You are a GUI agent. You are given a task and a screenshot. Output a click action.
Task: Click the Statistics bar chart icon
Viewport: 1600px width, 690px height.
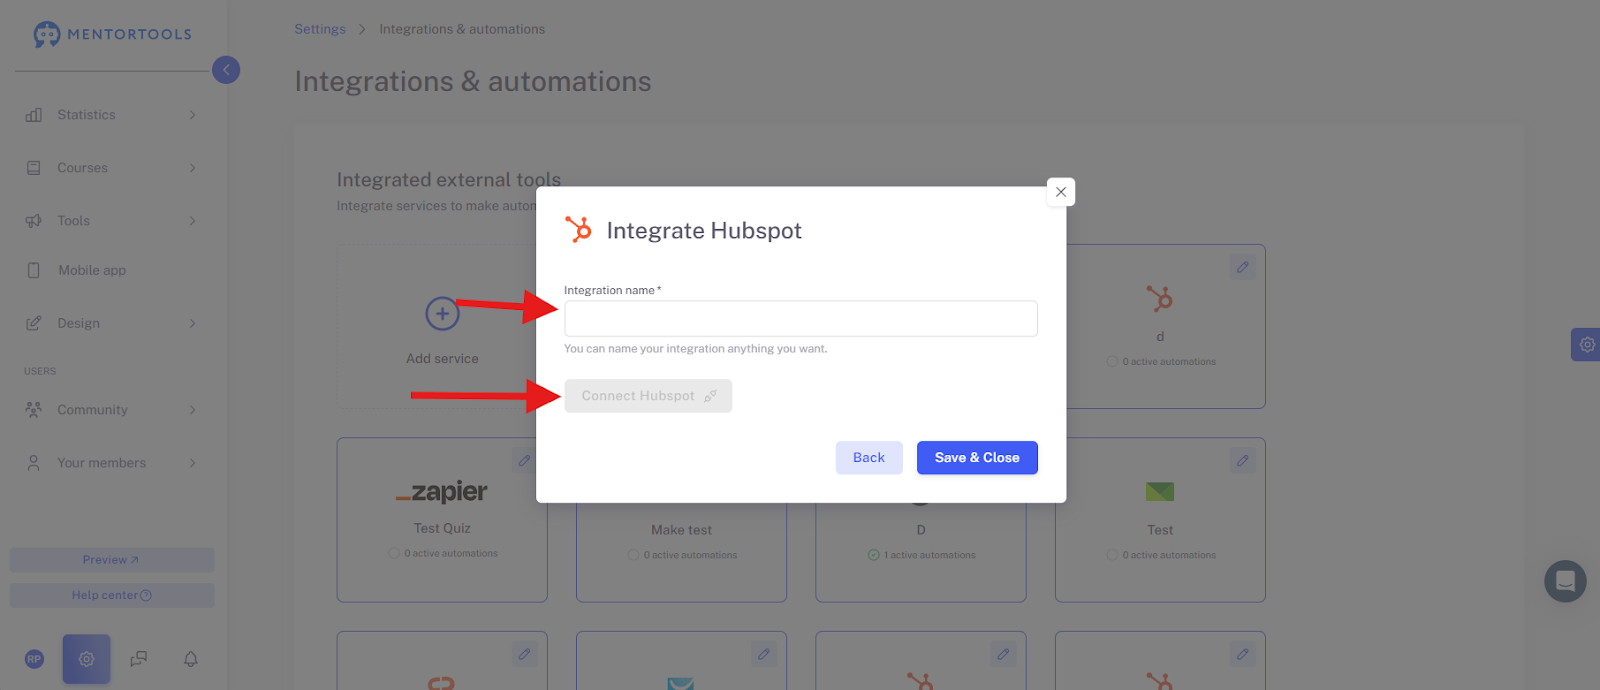click(x=34, y=115)
